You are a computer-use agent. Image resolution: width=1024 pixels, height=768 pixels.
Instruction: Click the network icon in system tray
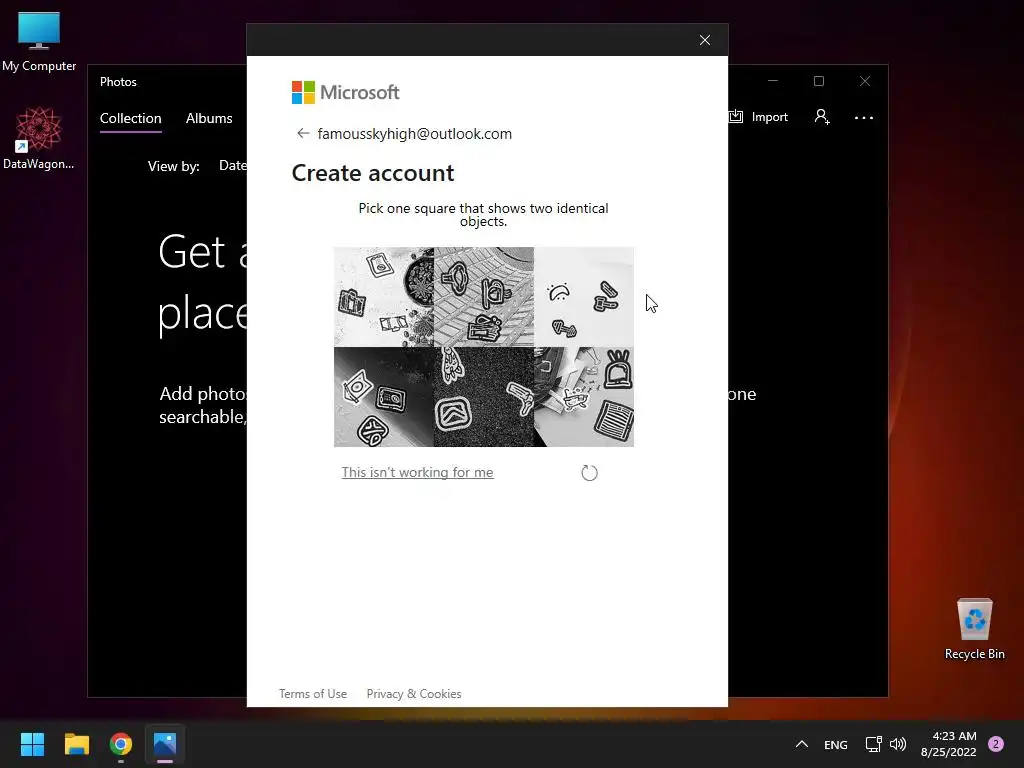click(x=873, y=744)
